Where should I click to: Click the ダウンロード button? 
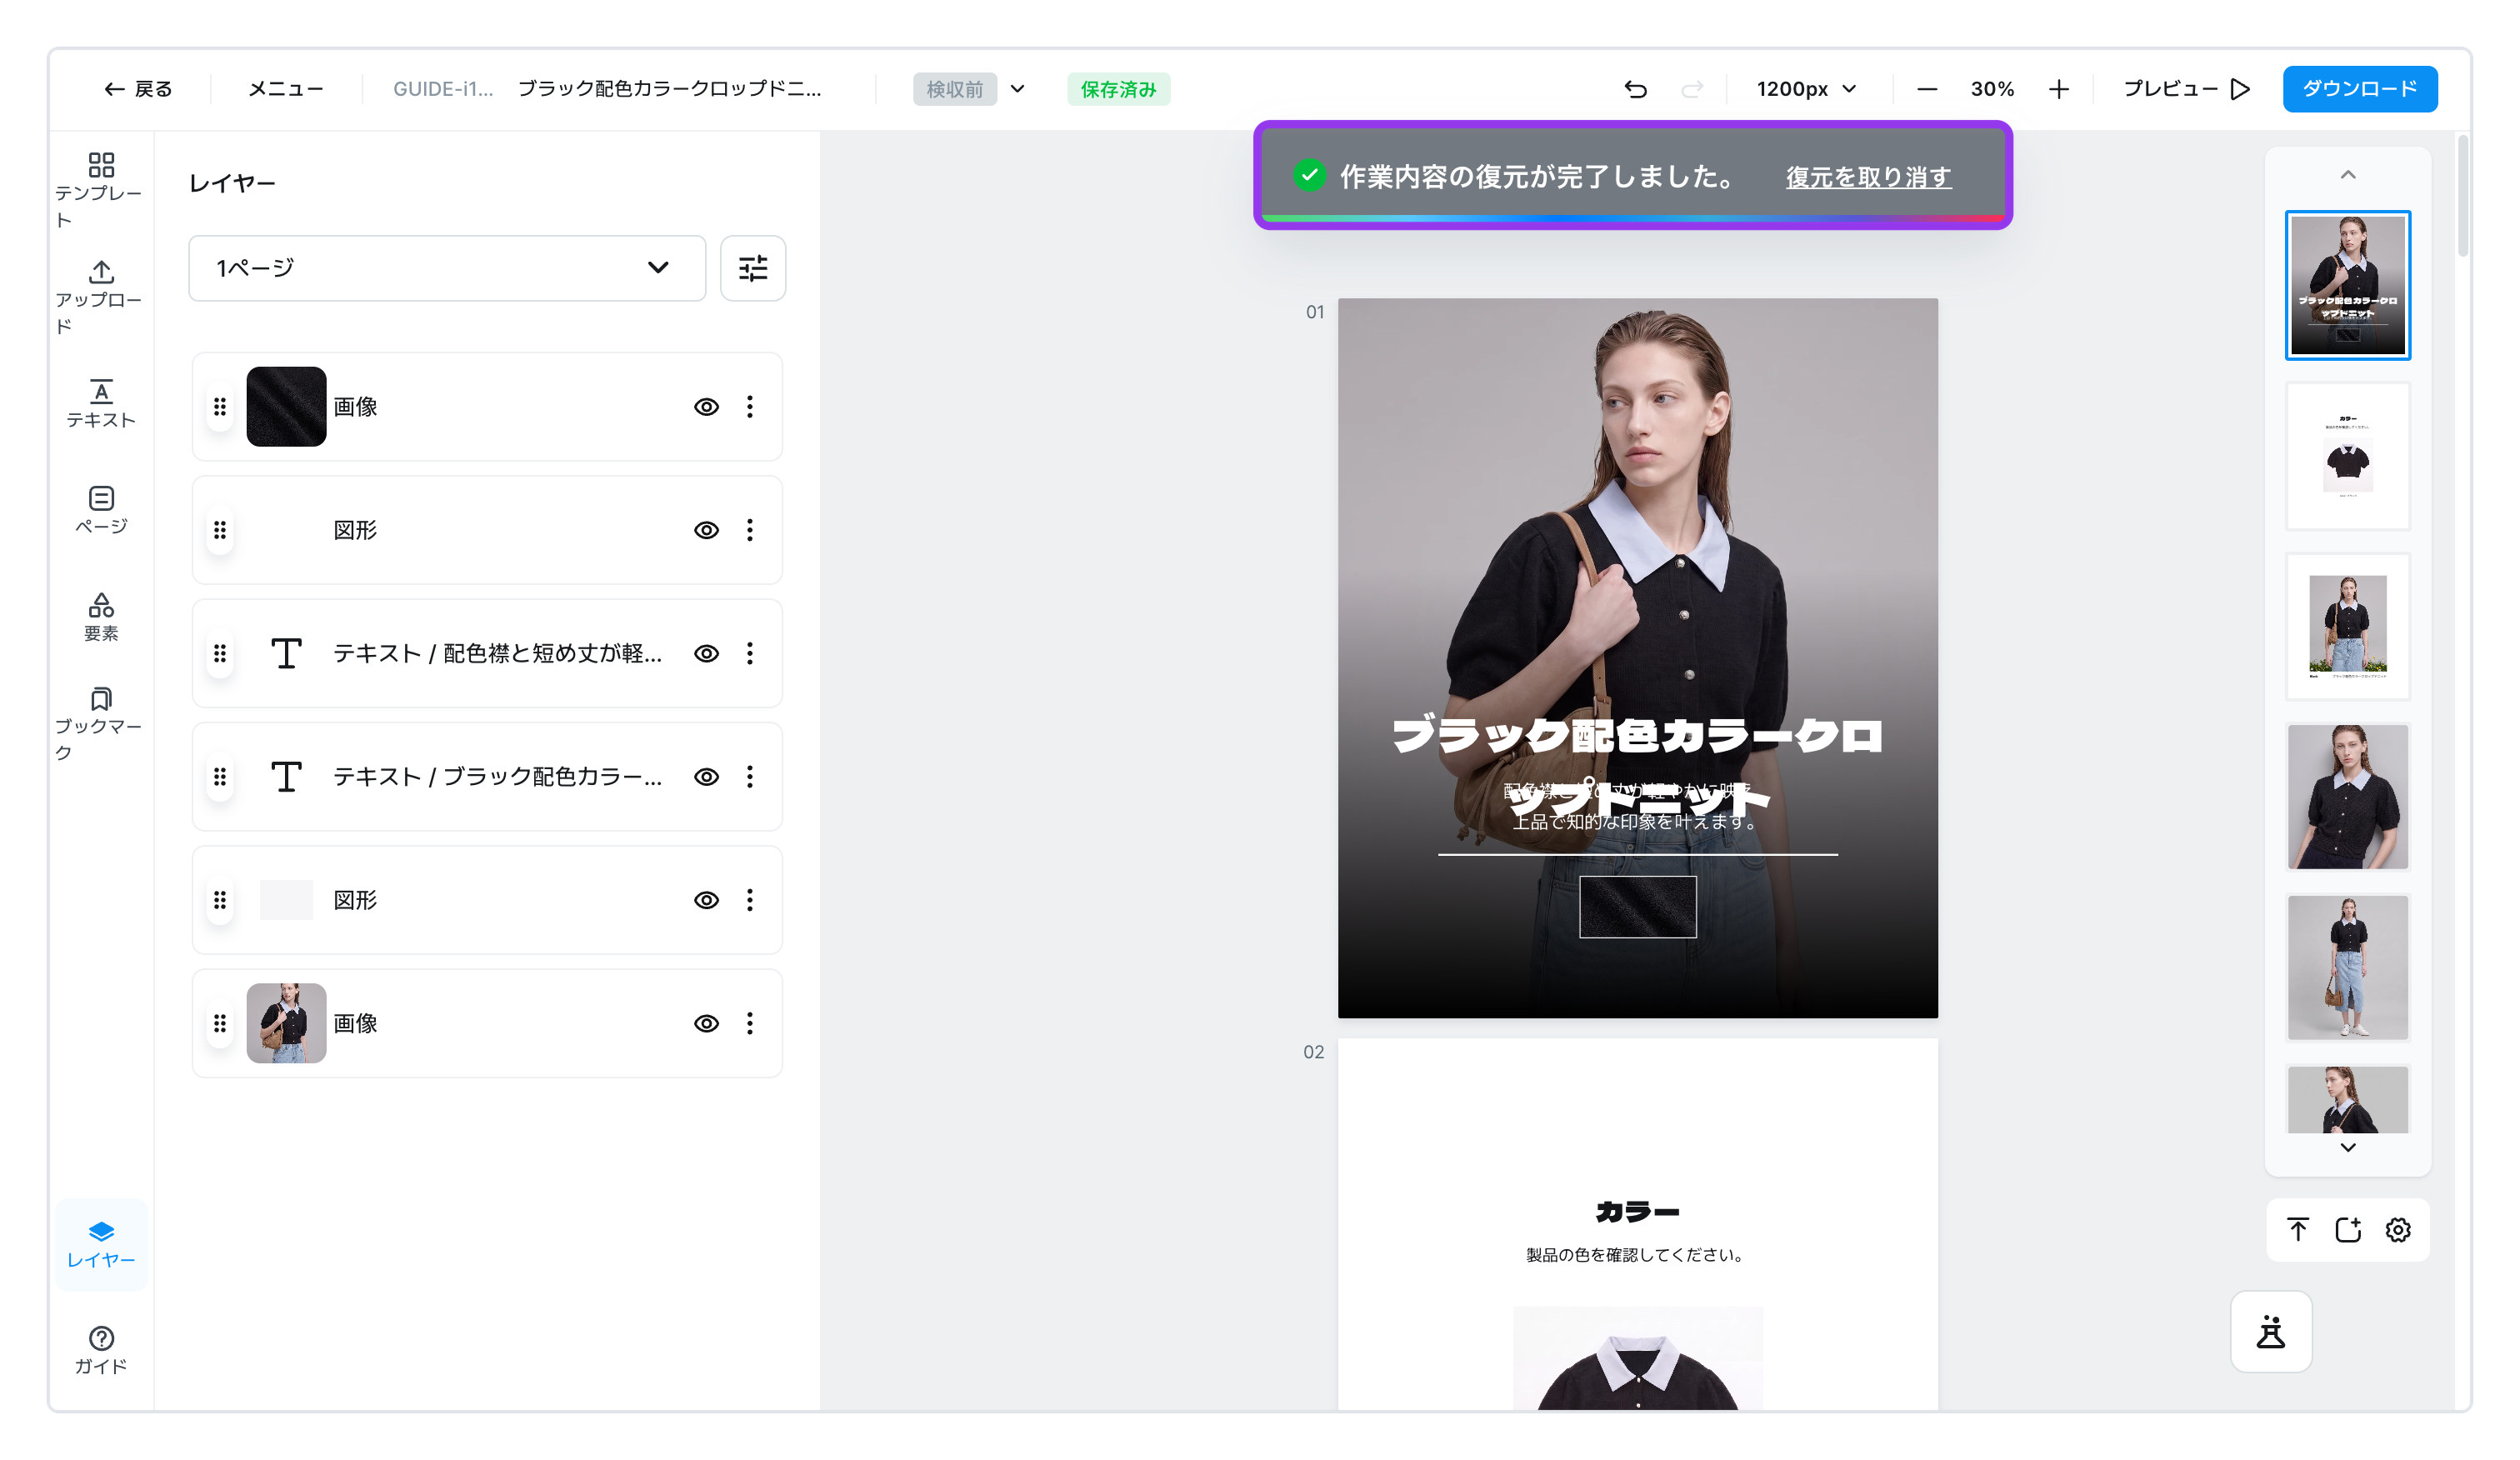pyautogui.click(x=2360, y=89)
